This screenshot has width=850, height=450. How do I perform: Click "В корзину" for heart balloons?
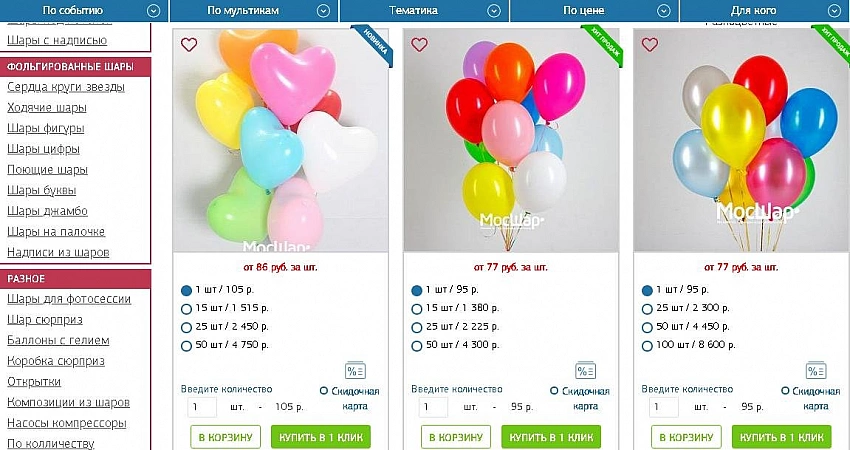225,437
